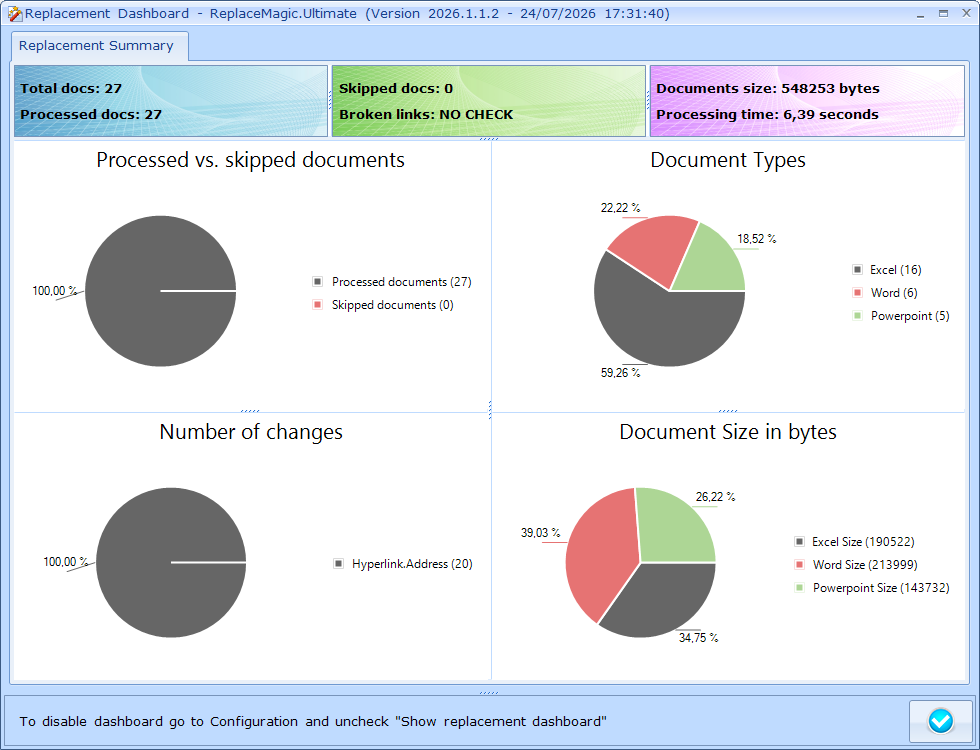Click the red Word slice in Document Size chart
Screen dimensions: 980x750
tap(600, 550)
